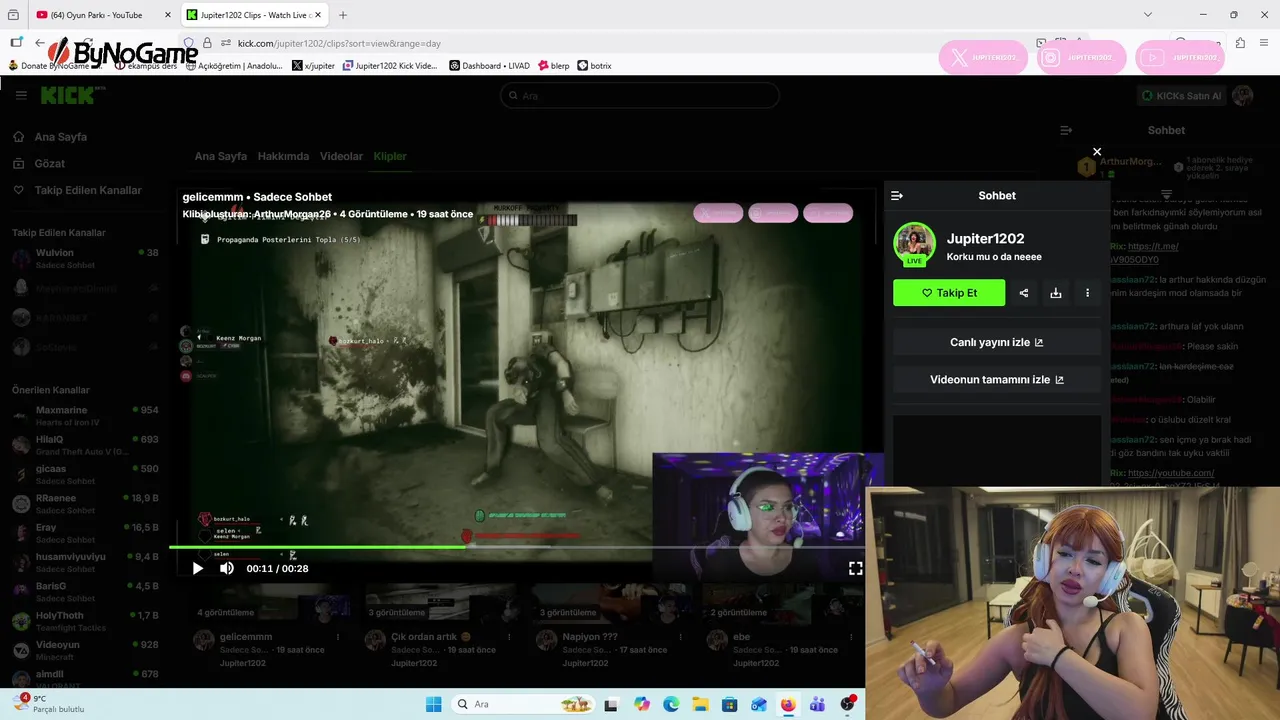The width and height of the screenshot is (1280, 720).
Task: Click the Kick logo
Action: tap(72, 95)
